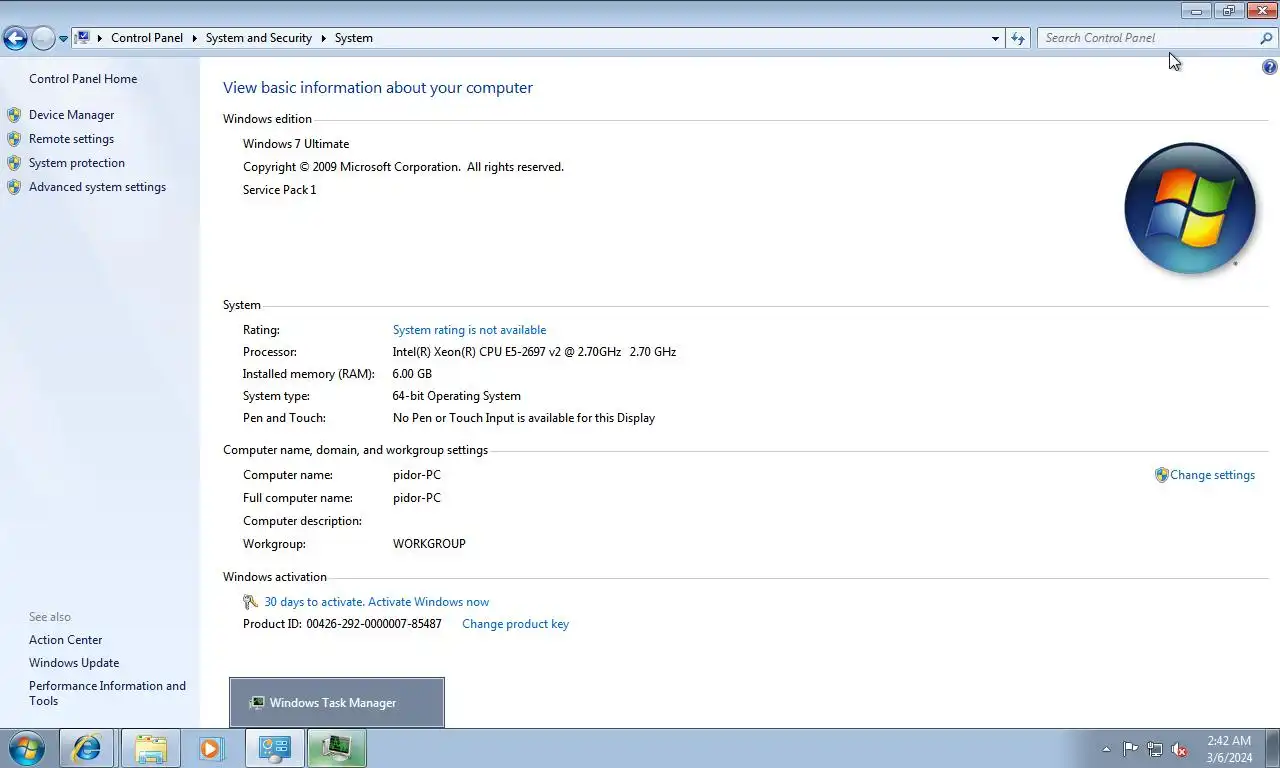Click shield icon beside Remote settings
This screenshot has height=768, width=1280.
(x=14, y=139)
